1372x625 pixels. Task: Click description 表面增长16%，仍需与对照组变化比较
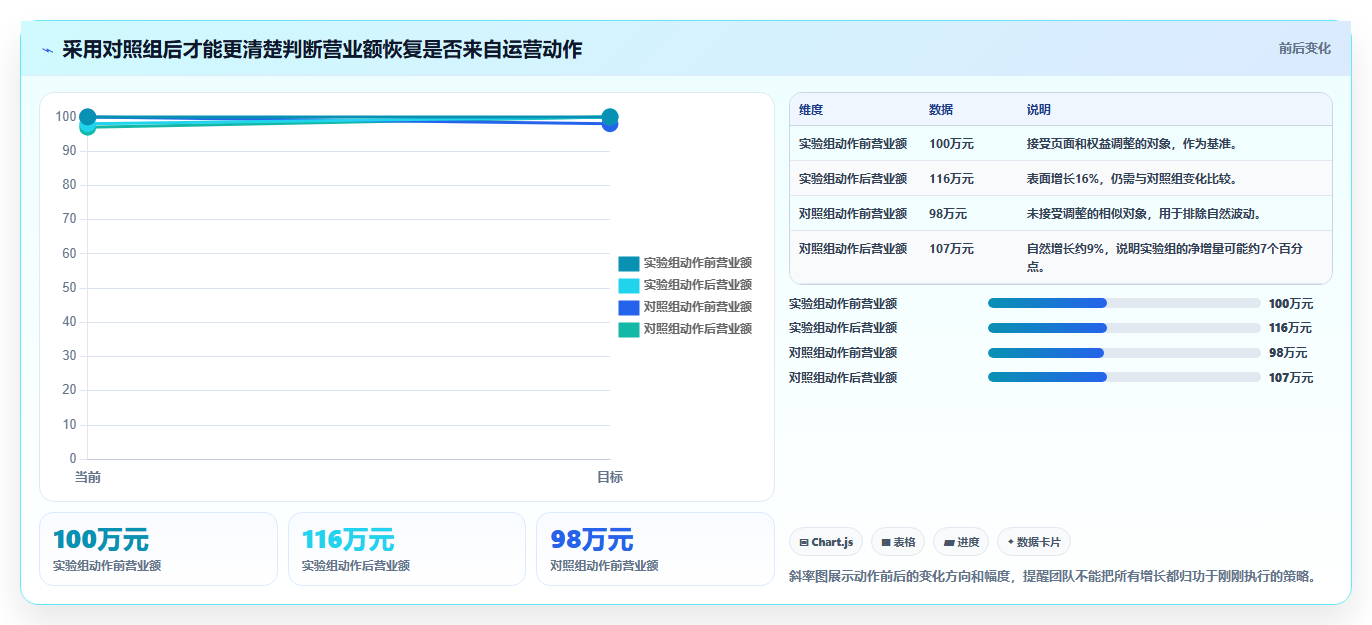1132,179
